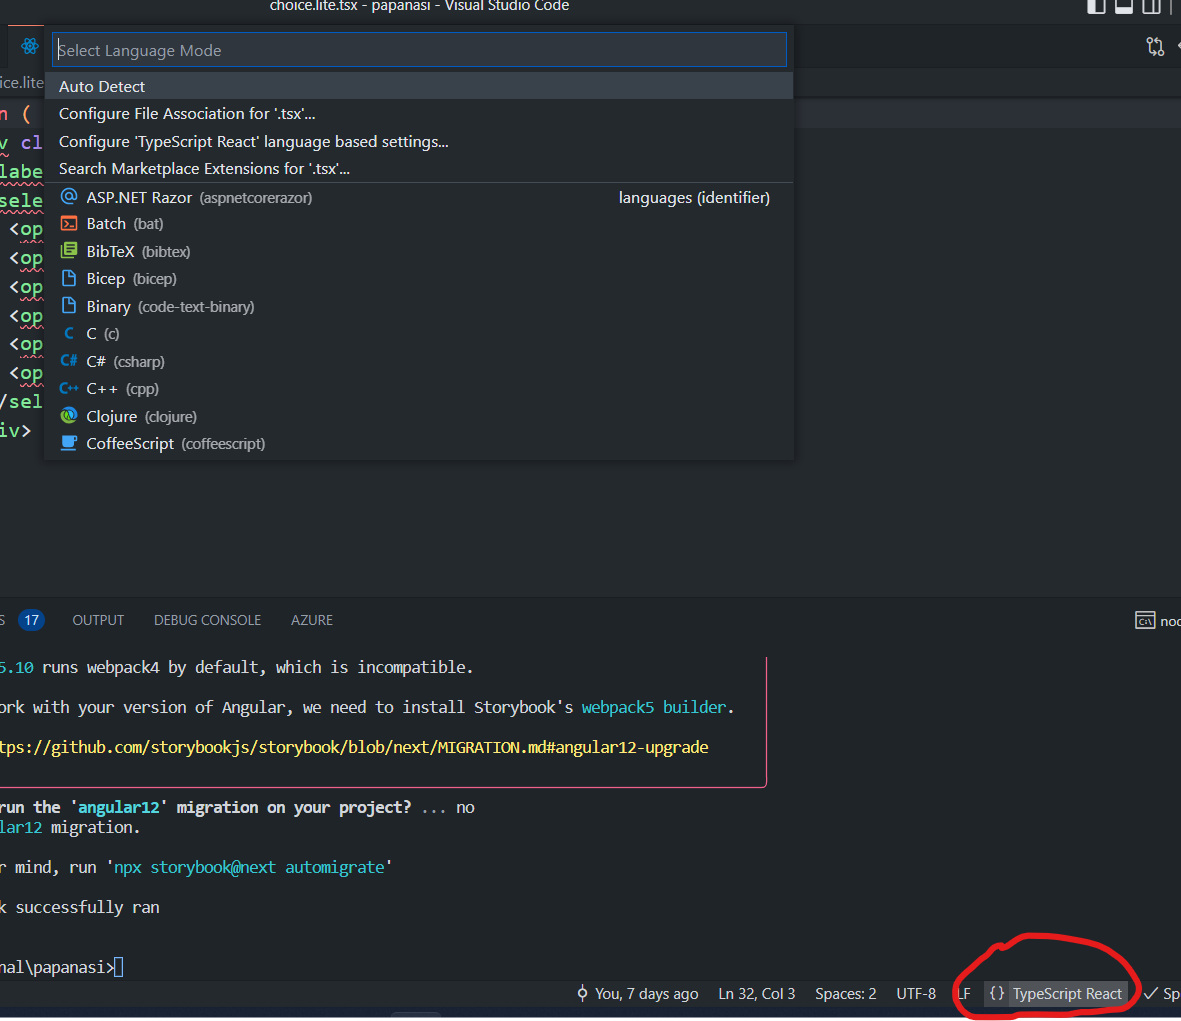Select Clojure language mode
Viewport: 1181px width, 1021px height.
(x=420, y=416)
